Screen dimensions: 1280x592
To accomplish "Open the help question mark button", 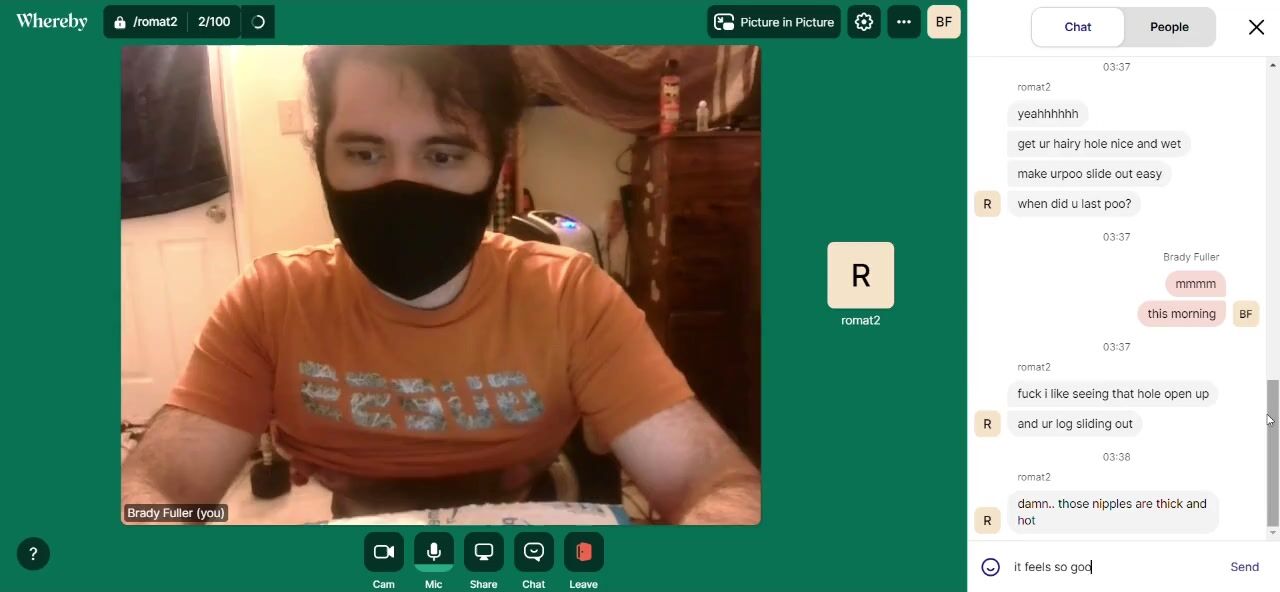I will pyautogui.click(x=33, y=554).
